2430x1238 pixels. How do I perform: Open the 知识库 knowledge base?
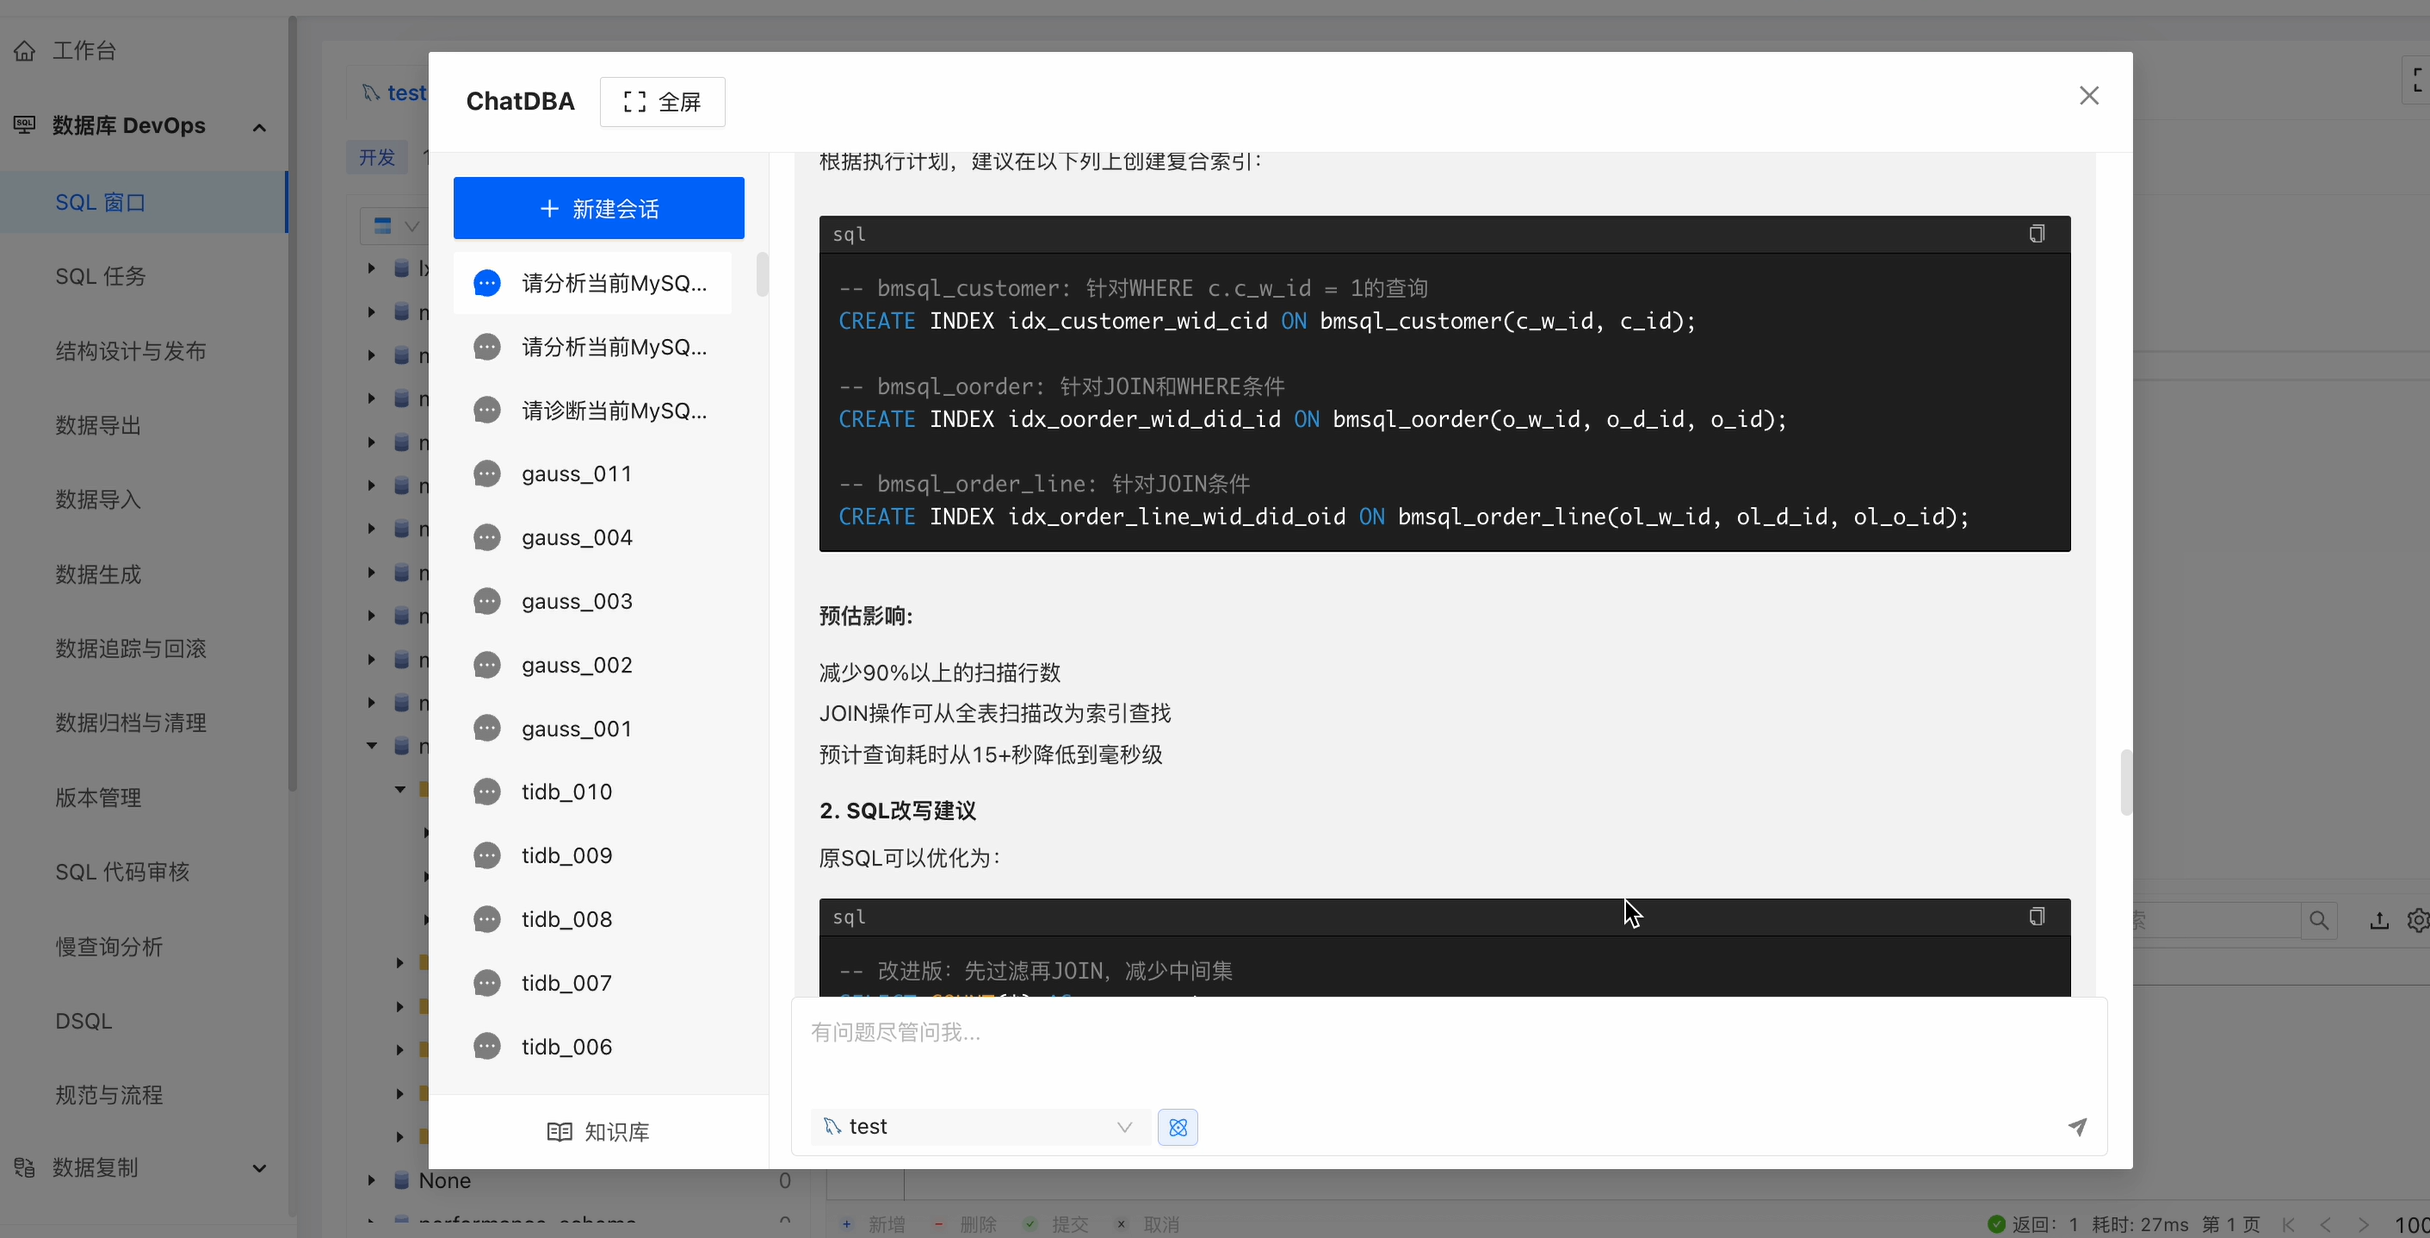[598, 1132]
